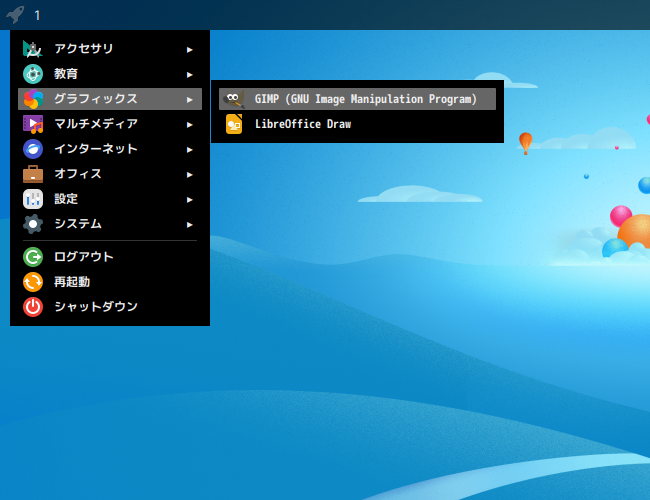The height and width of the screenshot is (500, 650).
Task: Open the システム menu entry
Action: coord(110,224)
